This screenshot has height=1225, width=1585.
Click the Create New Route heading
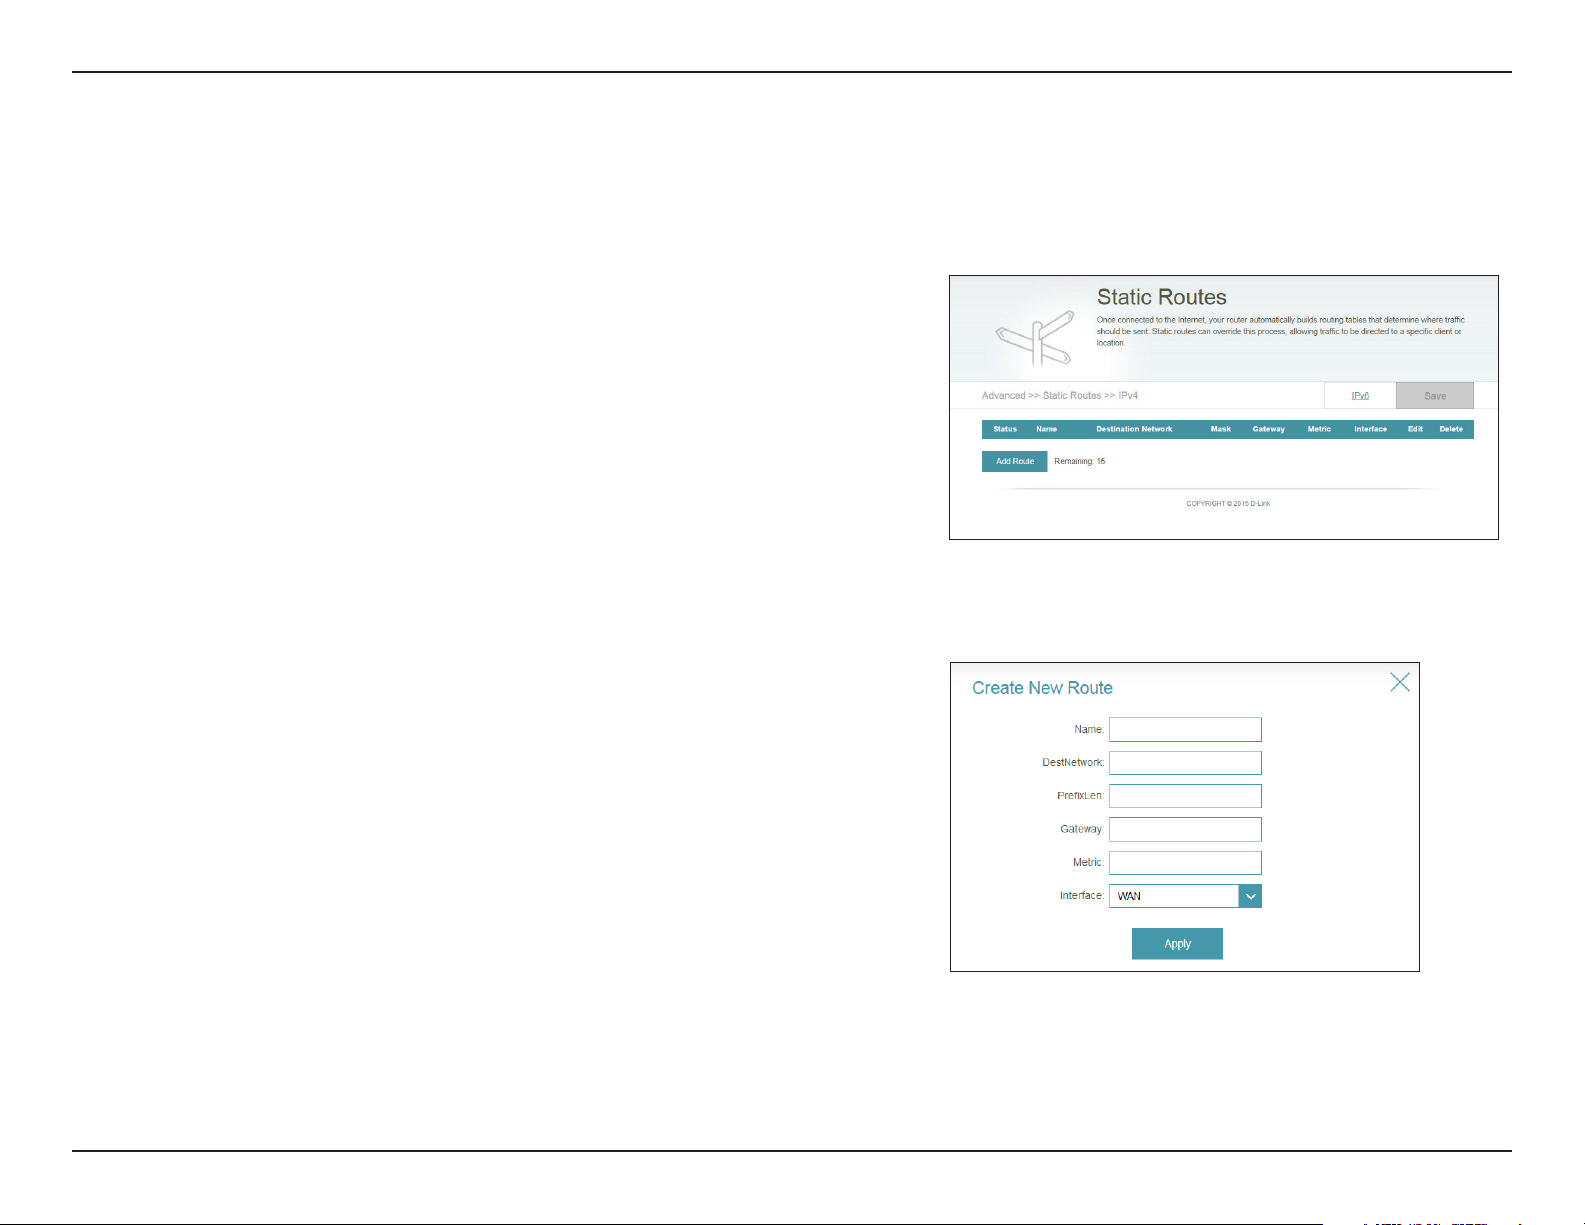coord(1042,688)
